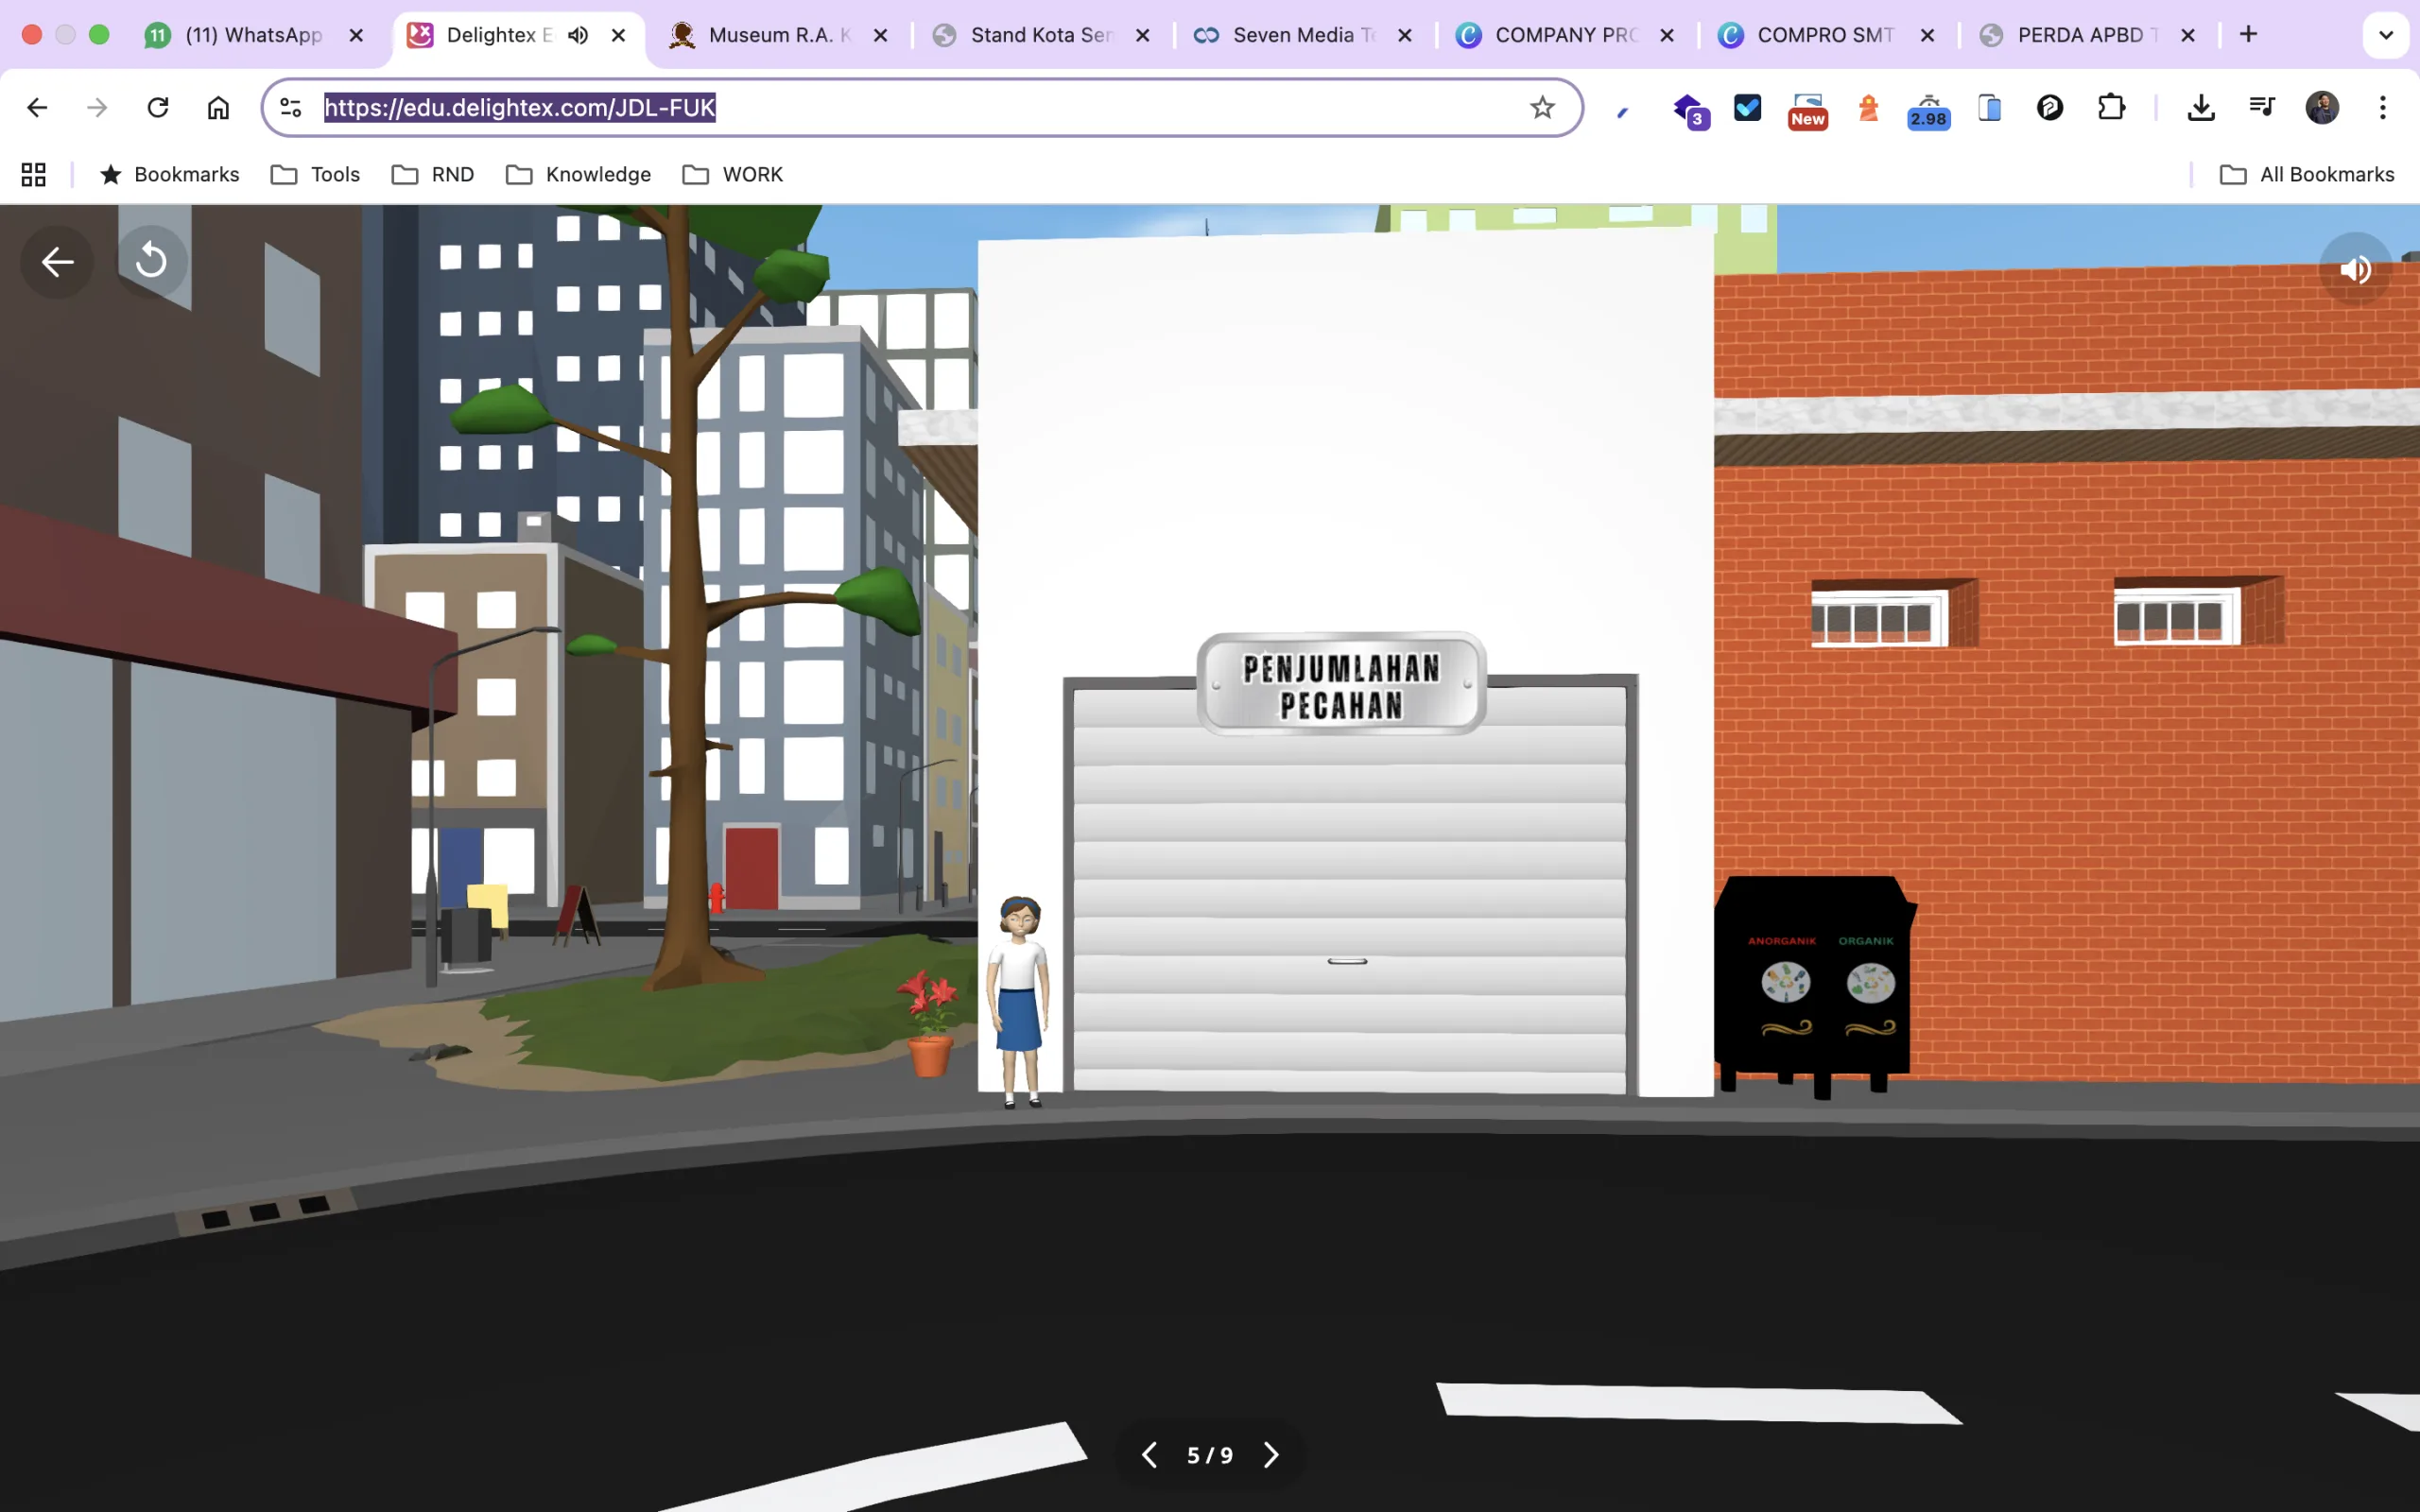Bookmark this page with star icon
The width and height of the screenshot is (2420, 1512).
point(1542,107)
